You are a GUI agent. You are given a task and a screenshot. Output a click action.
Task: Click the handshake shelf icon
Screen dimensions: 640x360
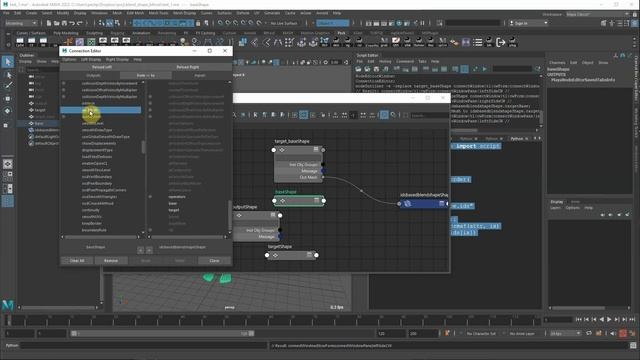[454, 42]
